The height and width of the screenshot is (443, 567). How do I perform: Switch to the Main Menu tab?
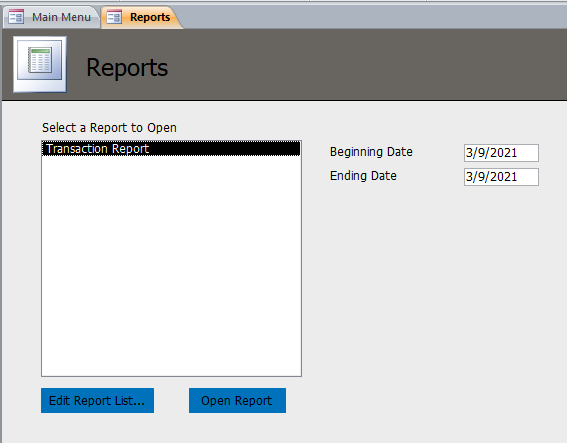(51, 17)
